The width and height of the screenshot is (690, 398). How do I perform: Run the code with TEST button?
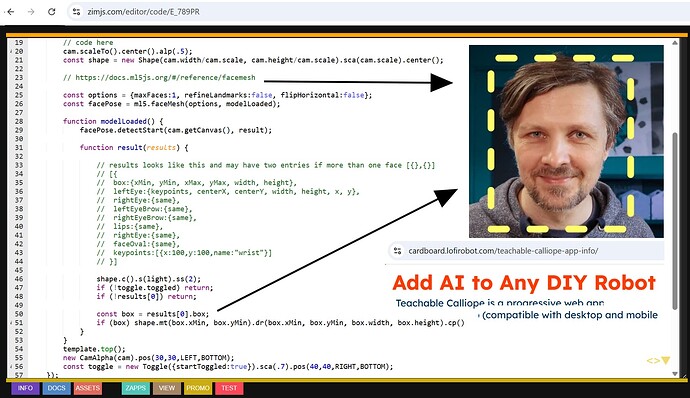(x=229, y=388)
